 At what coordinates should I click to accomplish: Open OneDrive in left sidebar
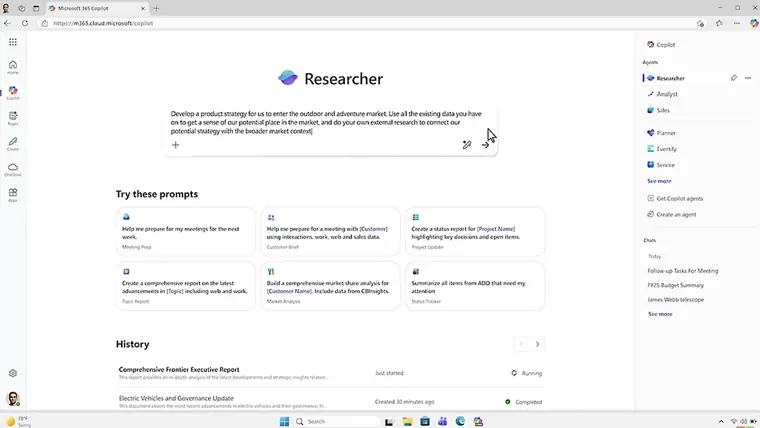click(13, 170)
